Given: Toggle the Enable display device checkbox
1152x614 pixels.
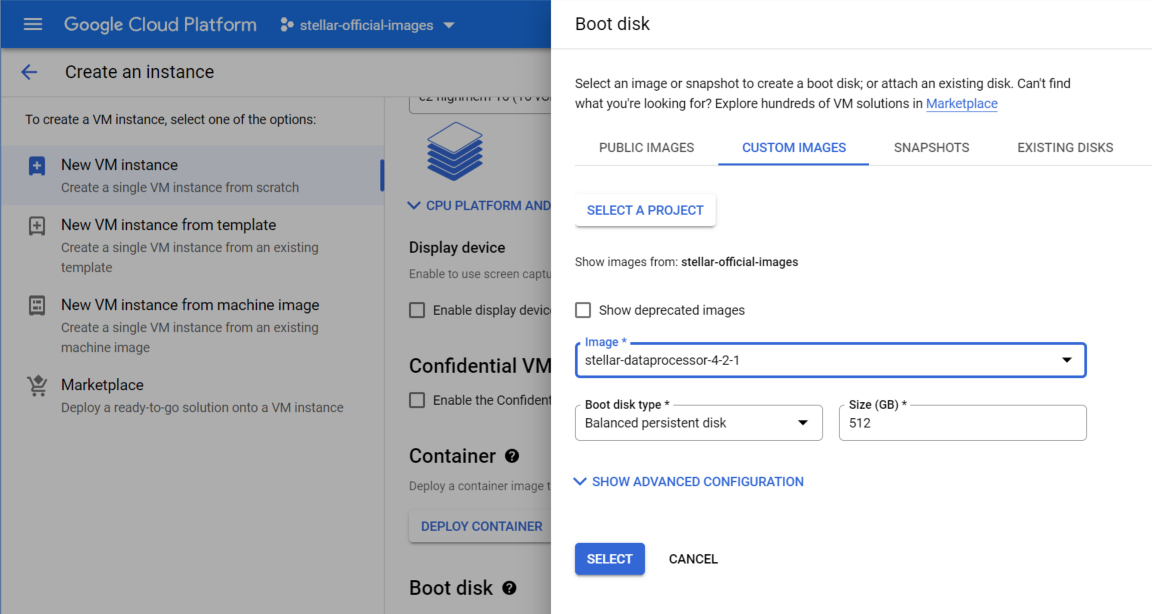Looking at the screenshot, I should click(417, 310).
